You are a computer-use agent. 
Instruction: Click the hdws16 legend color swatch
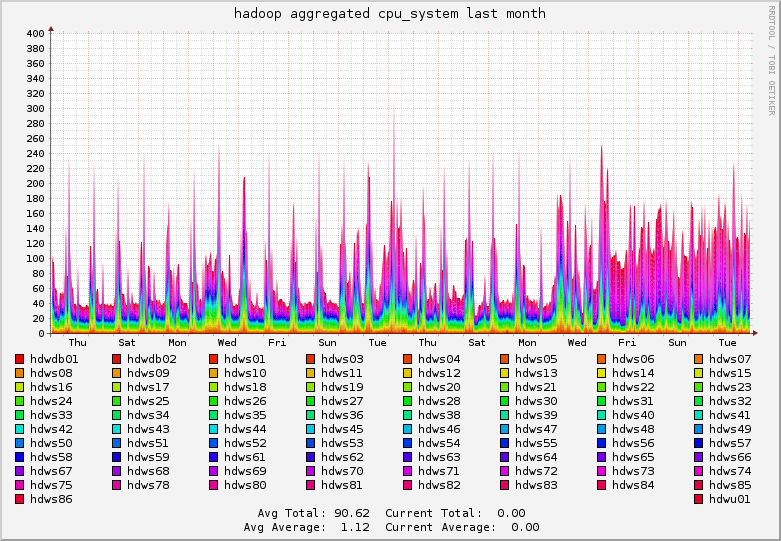pyautogui.click(x=19, y=387)
